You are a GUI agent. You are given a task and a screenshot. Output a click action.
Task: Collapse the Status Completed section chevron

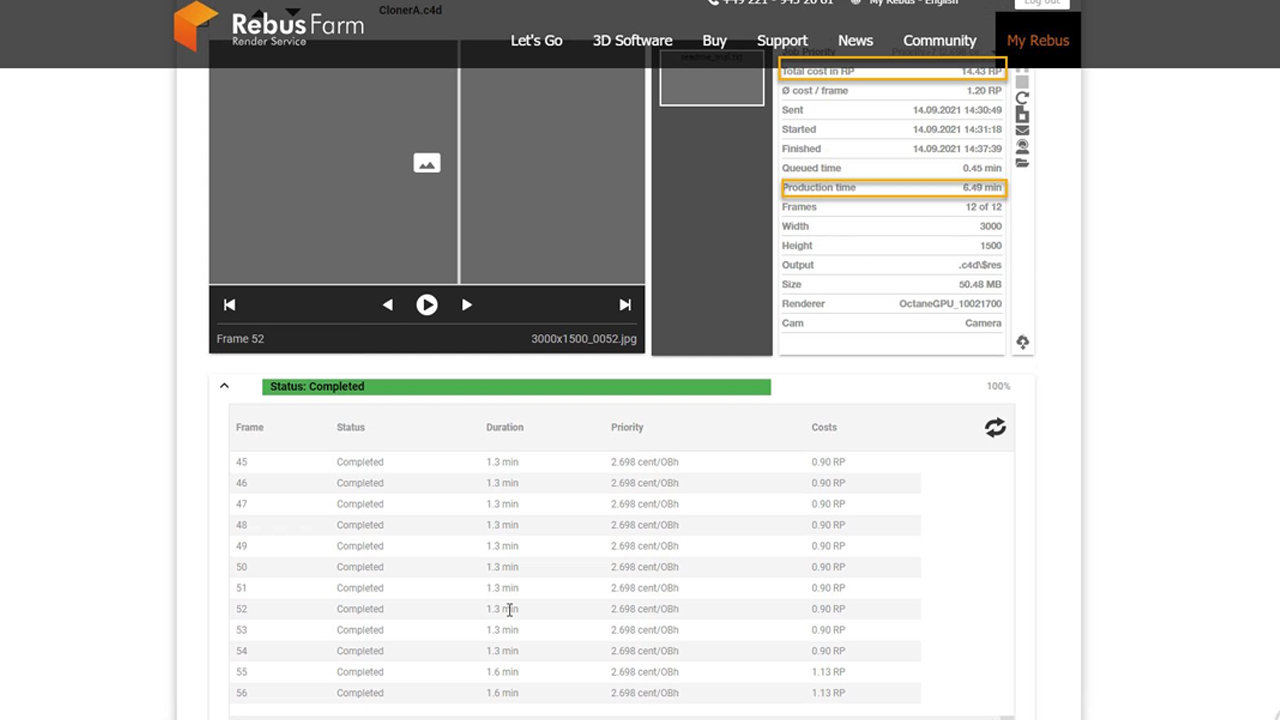[x=224, y=386]
